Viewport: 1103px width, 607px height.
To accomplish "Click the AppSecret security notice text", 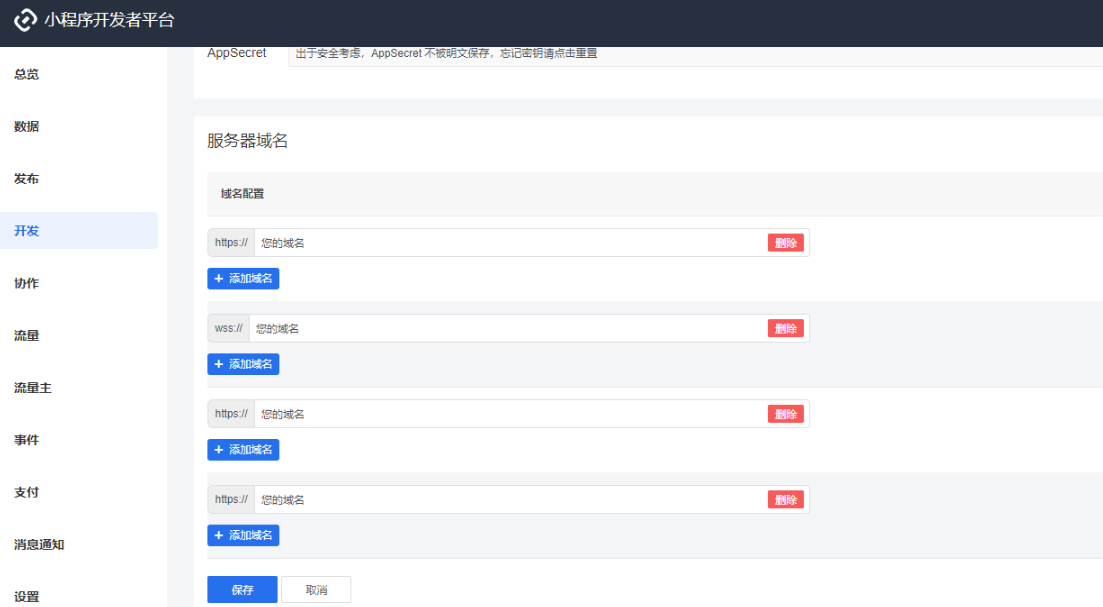I will [x=446, y=53].
